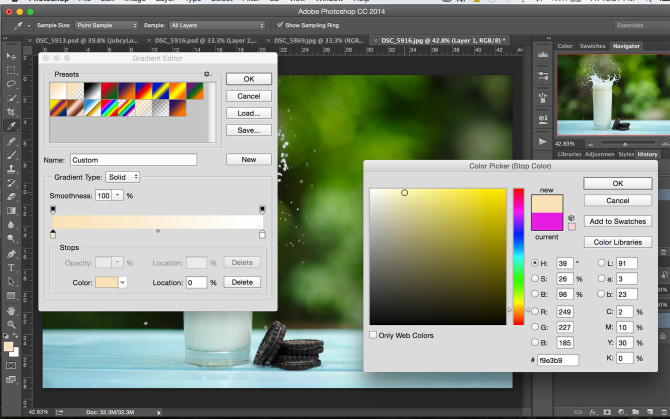The height and width of the screenshot is (419, 670).
Task: Select the Clone Stamp tool
Action: tap(11, 169)
